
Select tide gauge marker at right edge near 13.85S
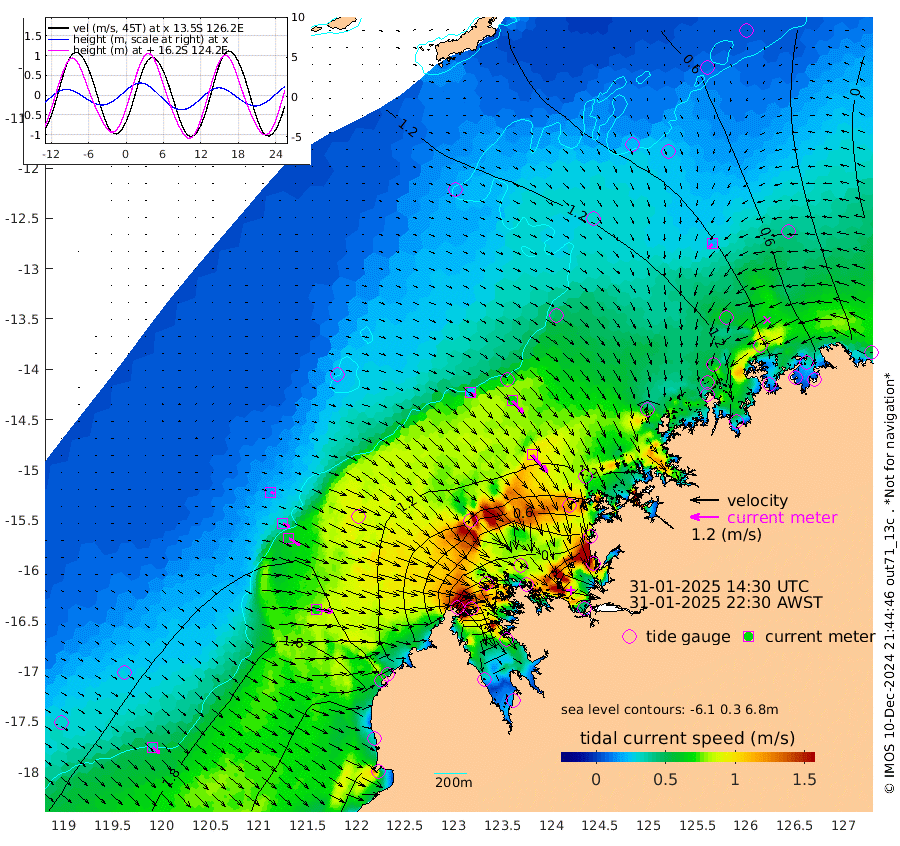(x=871, y=352)
